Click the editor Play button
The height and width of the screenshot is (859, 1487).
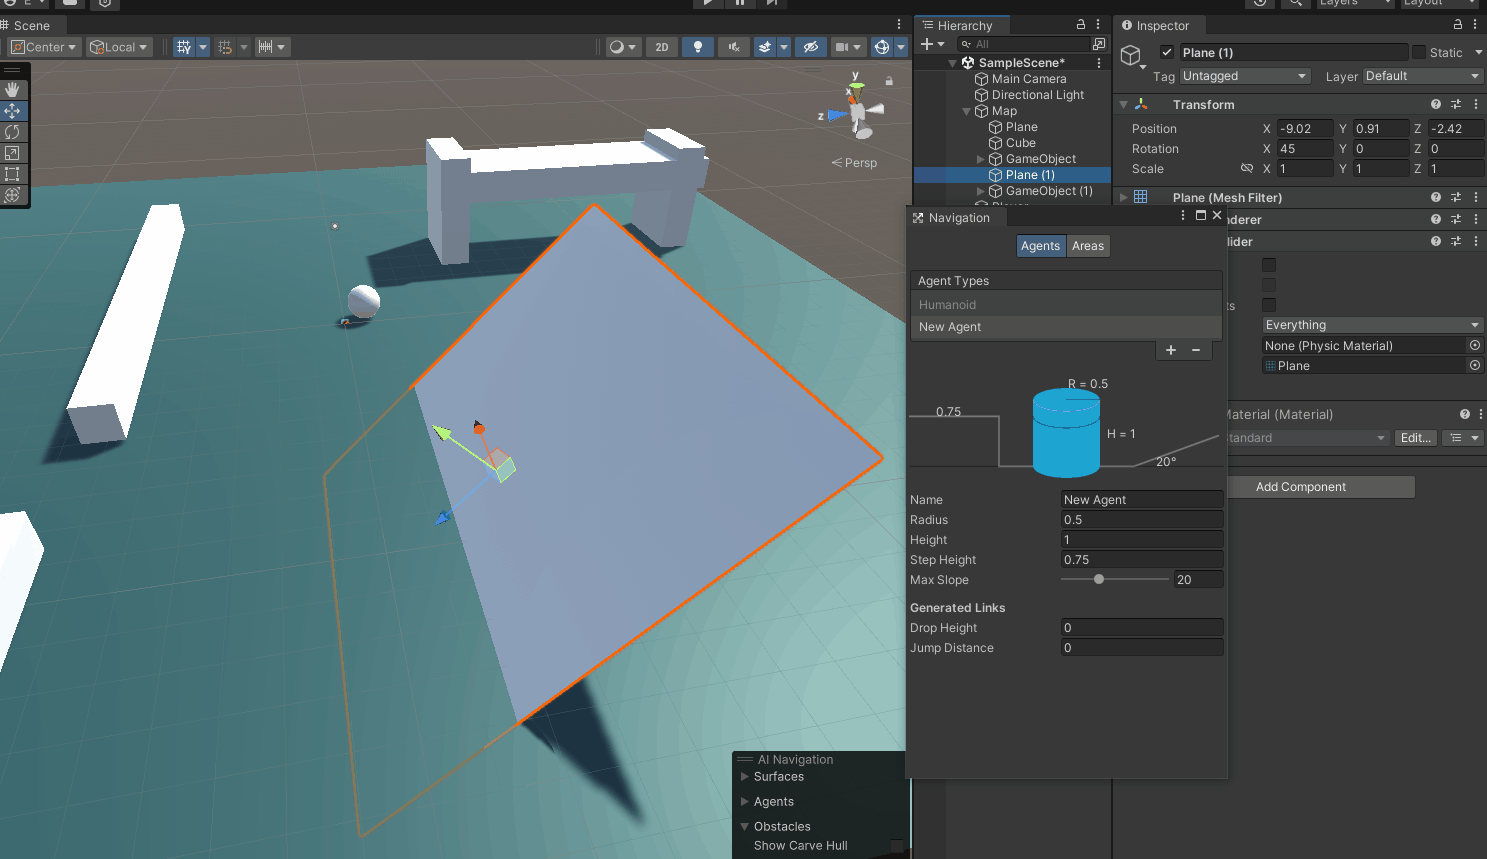point(708,3)
